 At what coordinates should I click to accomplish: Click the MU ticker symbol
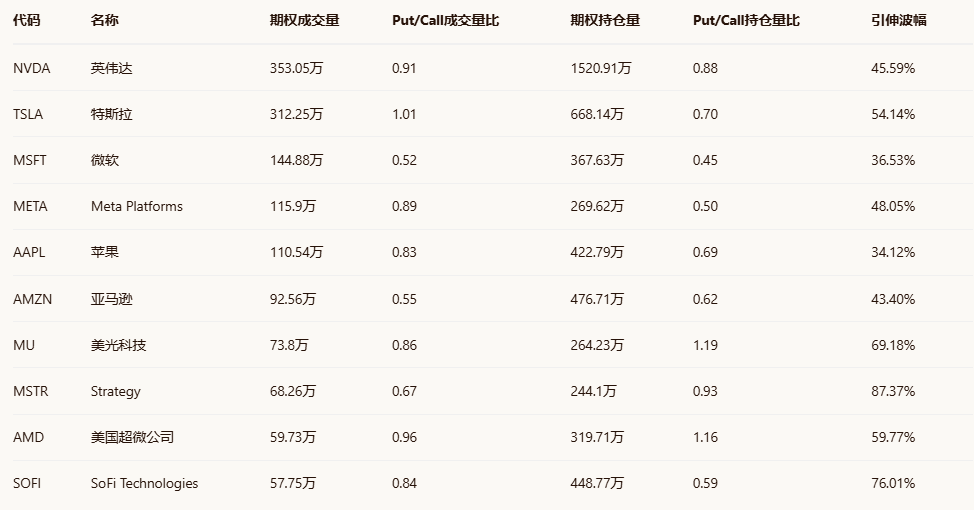24,345
